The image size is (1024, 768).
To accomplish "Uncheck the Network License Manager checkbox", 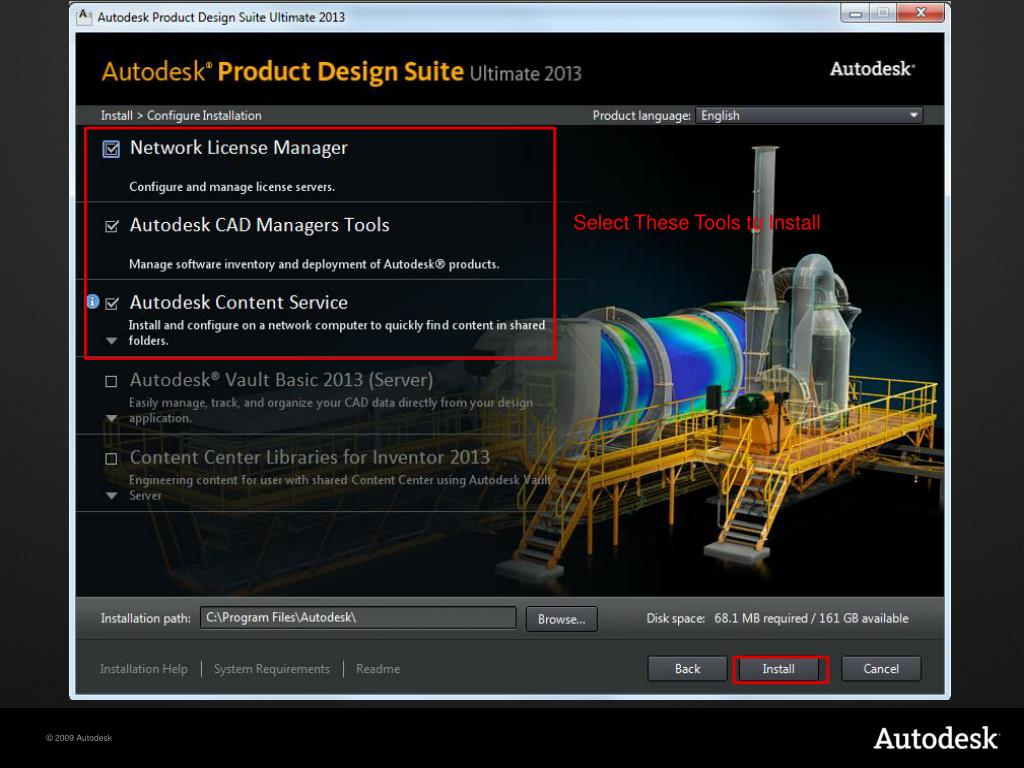I will point(111,149).
